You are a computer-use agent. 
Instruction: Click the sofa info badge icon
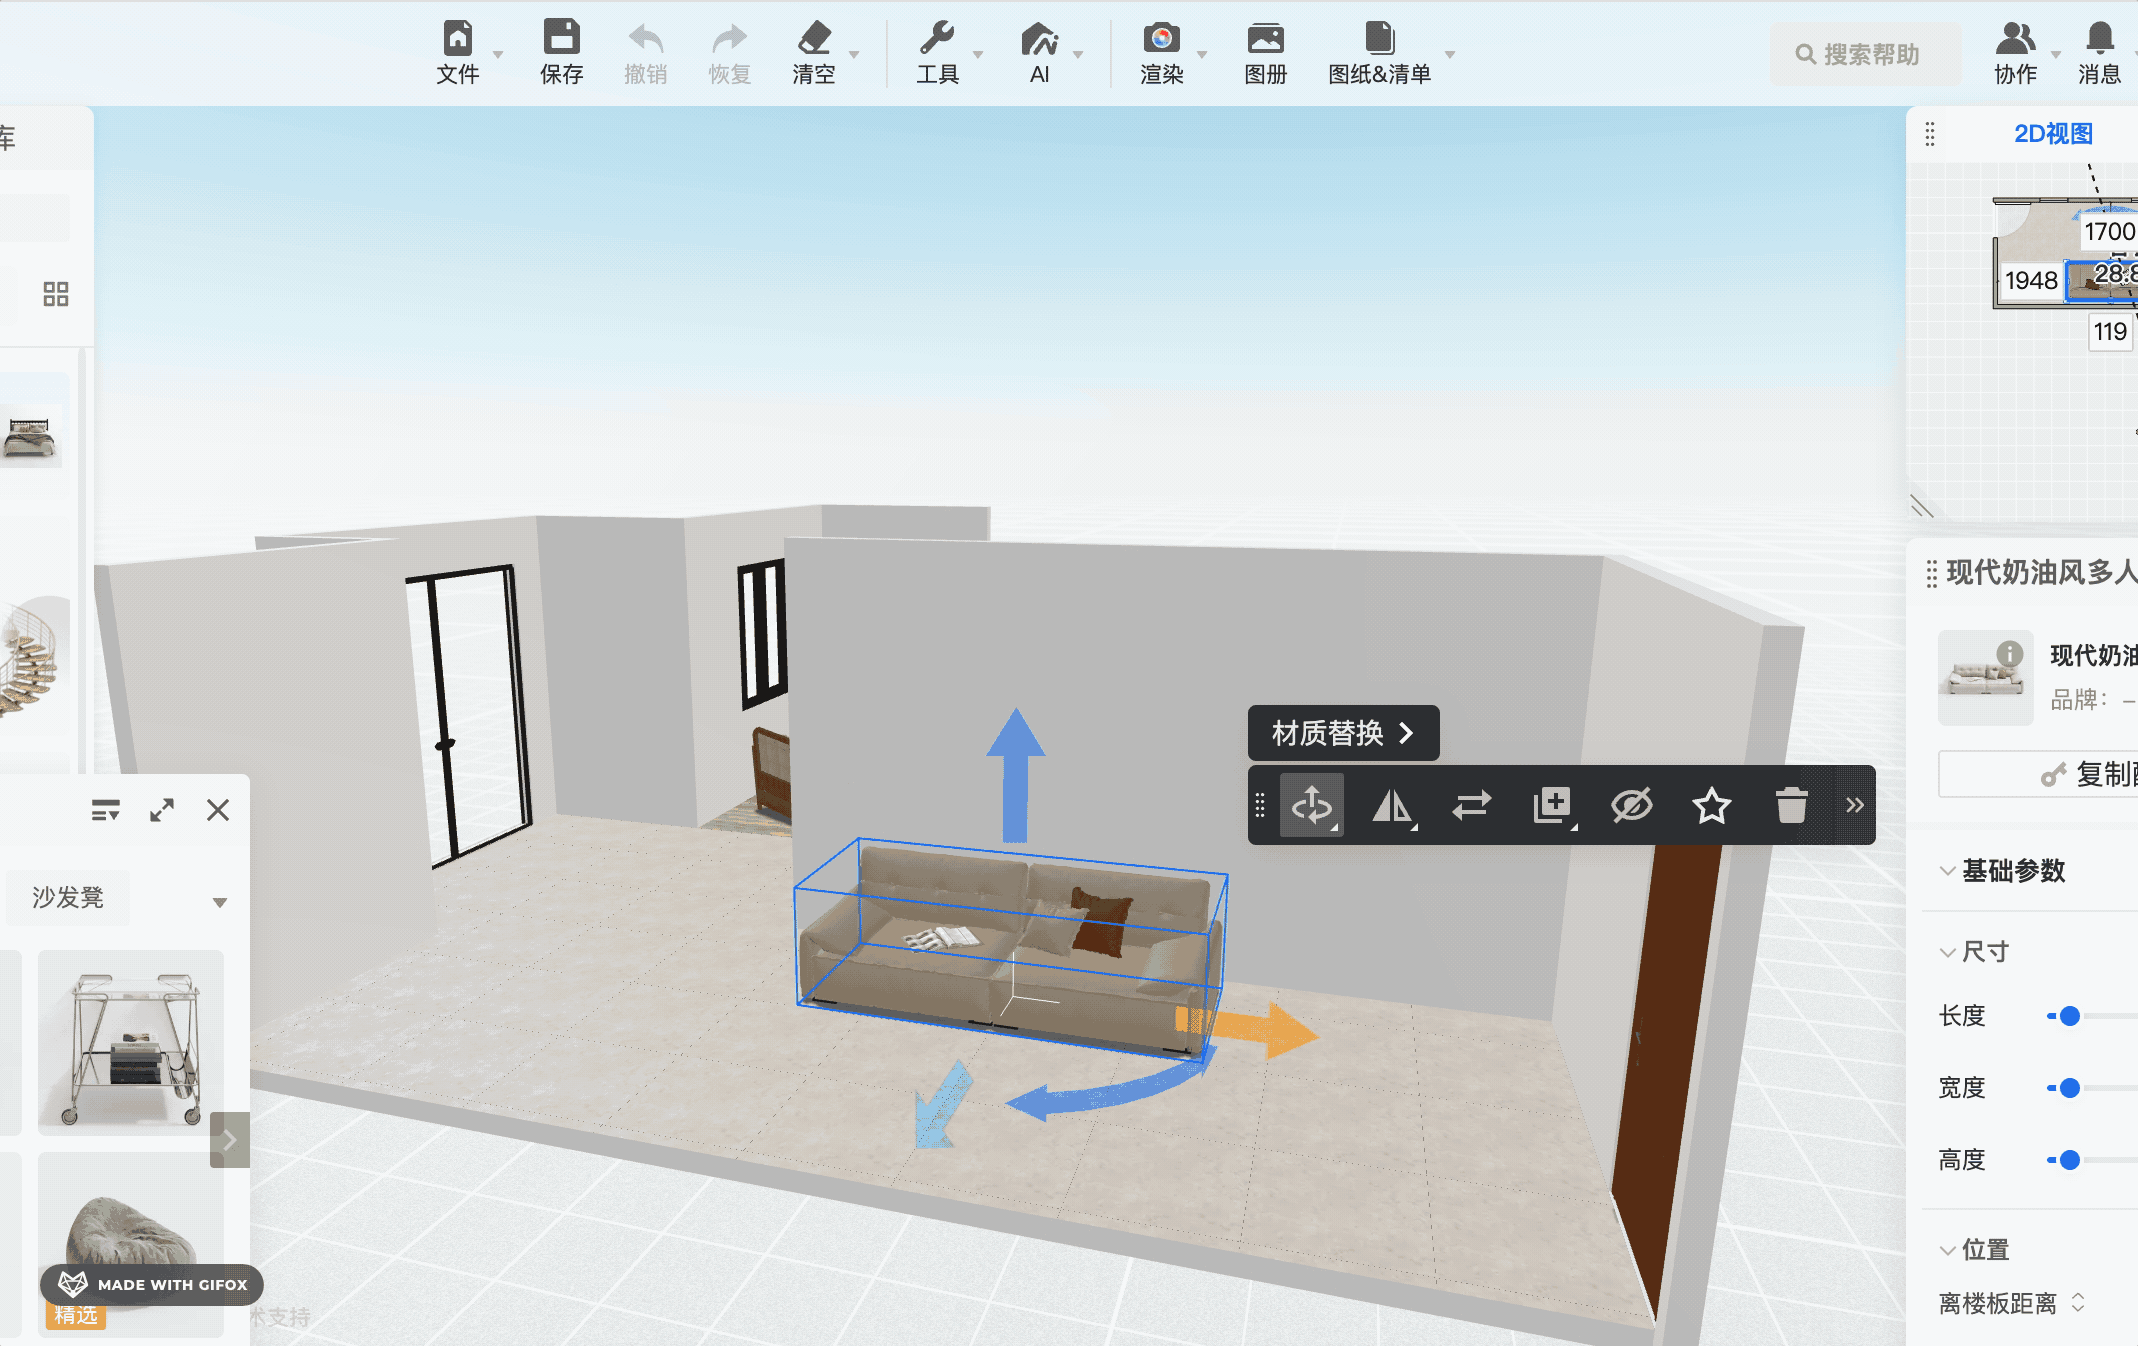(x=2010, y=654)
